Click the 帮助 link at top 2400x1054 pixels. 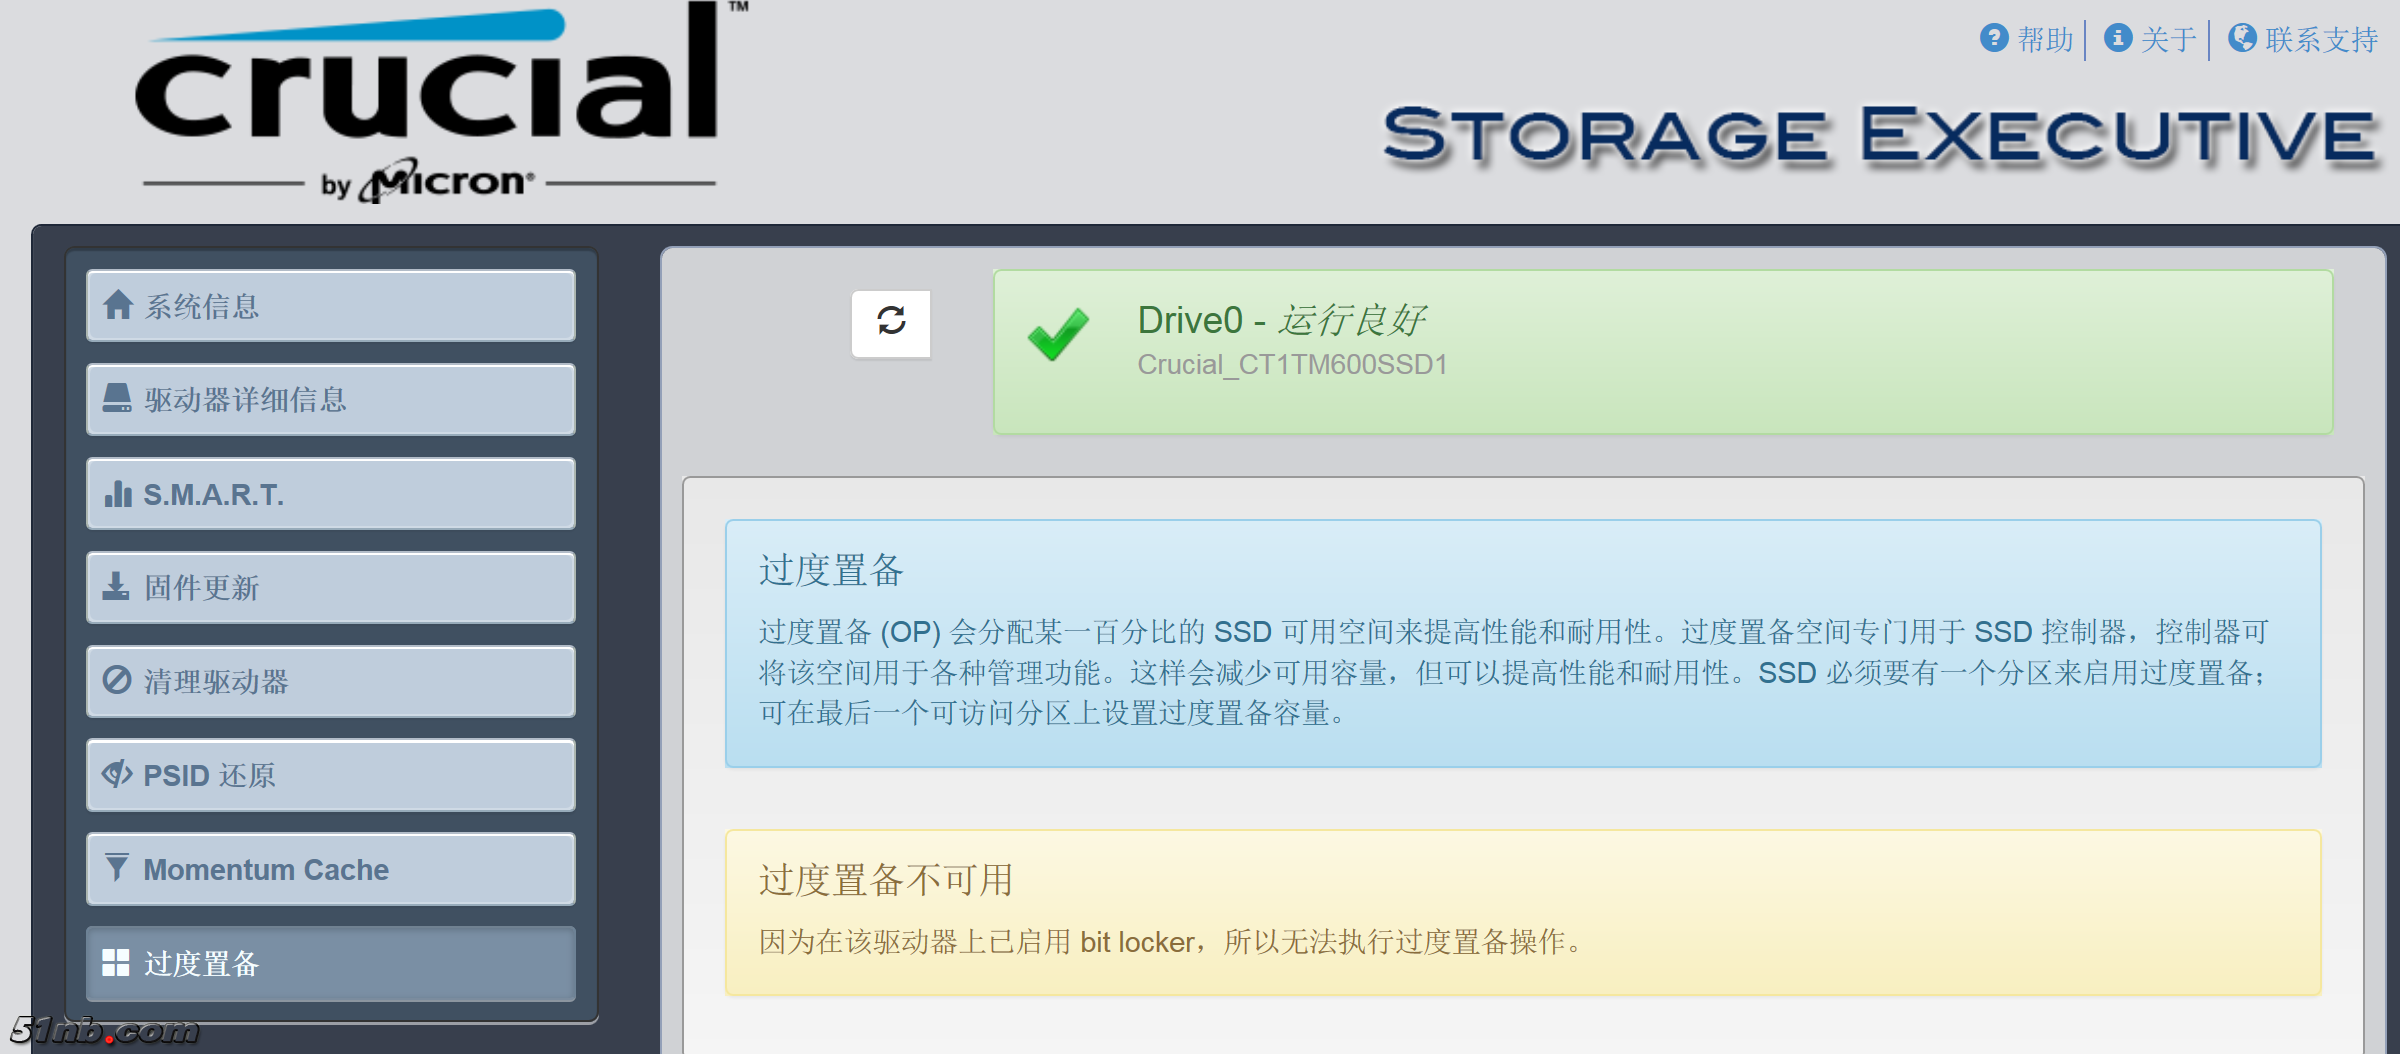coord(2045,40)
